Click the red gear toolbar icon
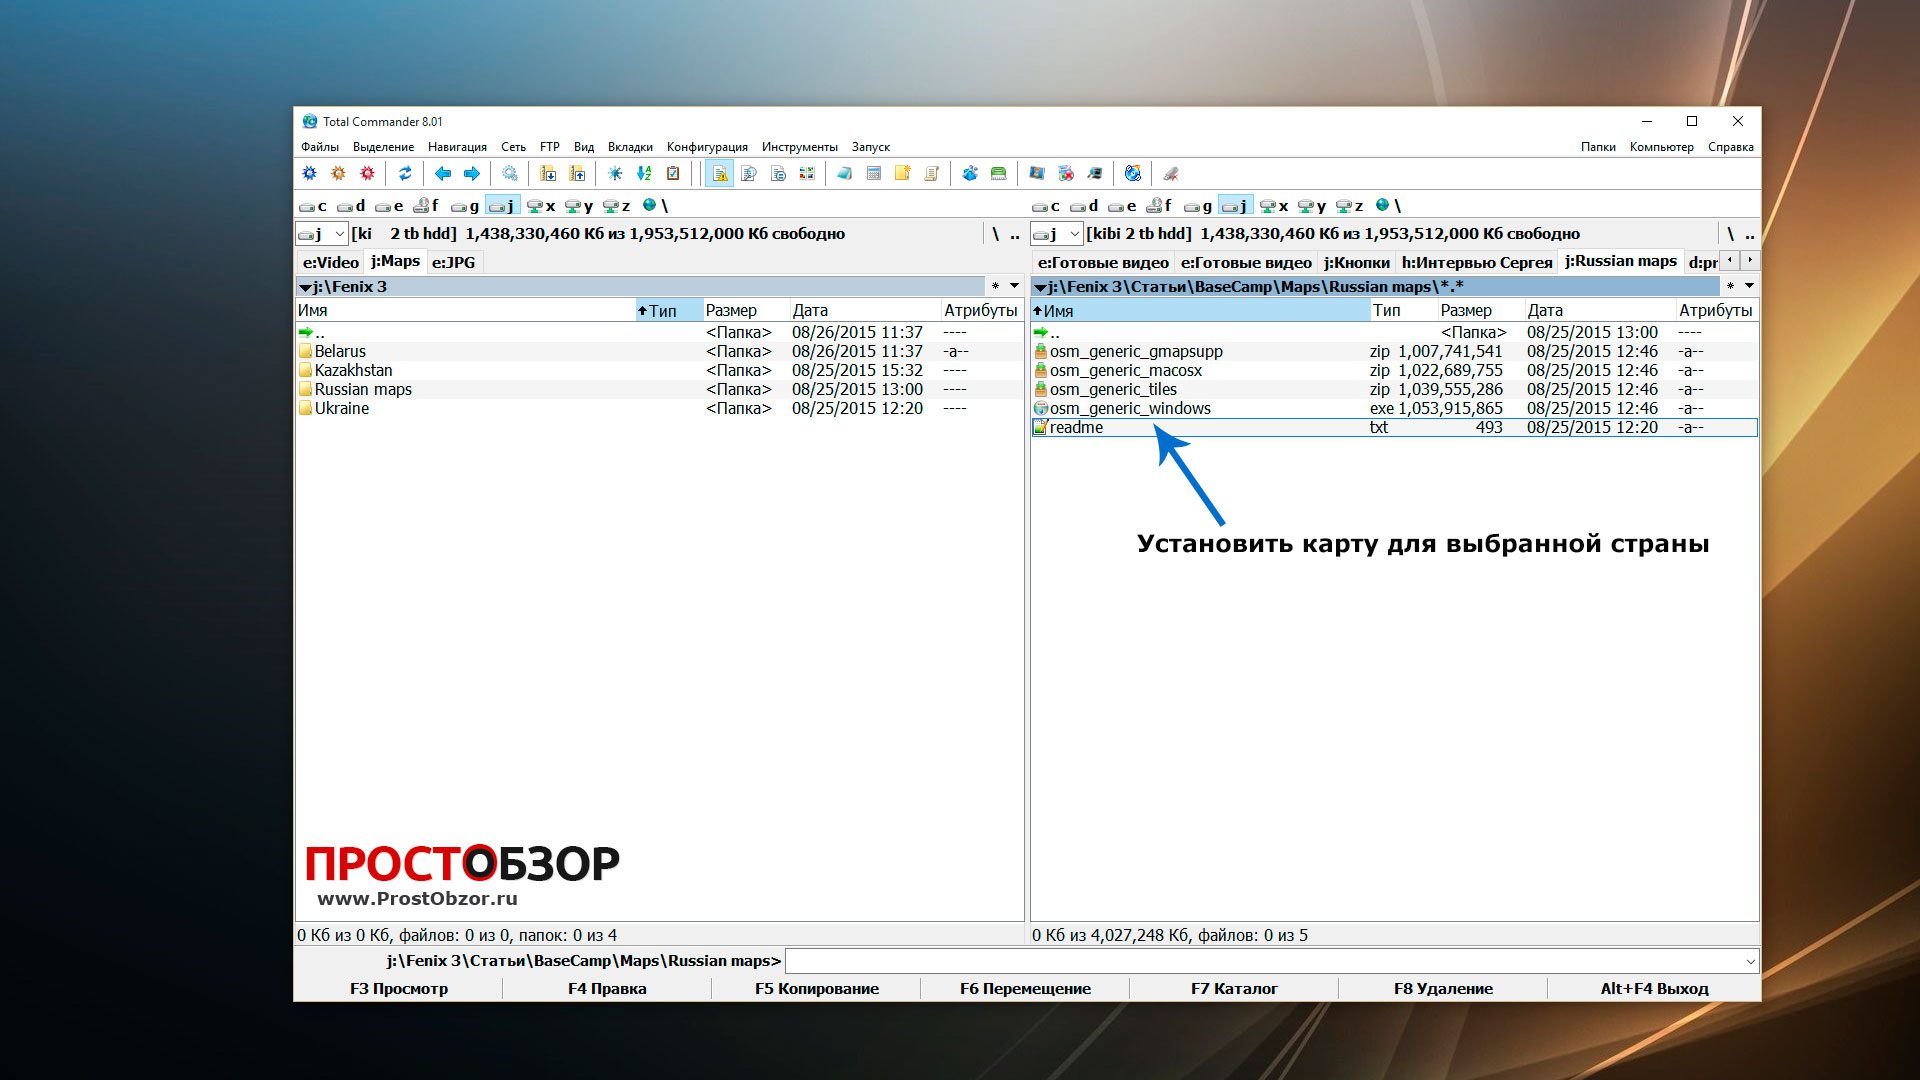Viewport: 1920px width, 1080px height. click(367, 173)
